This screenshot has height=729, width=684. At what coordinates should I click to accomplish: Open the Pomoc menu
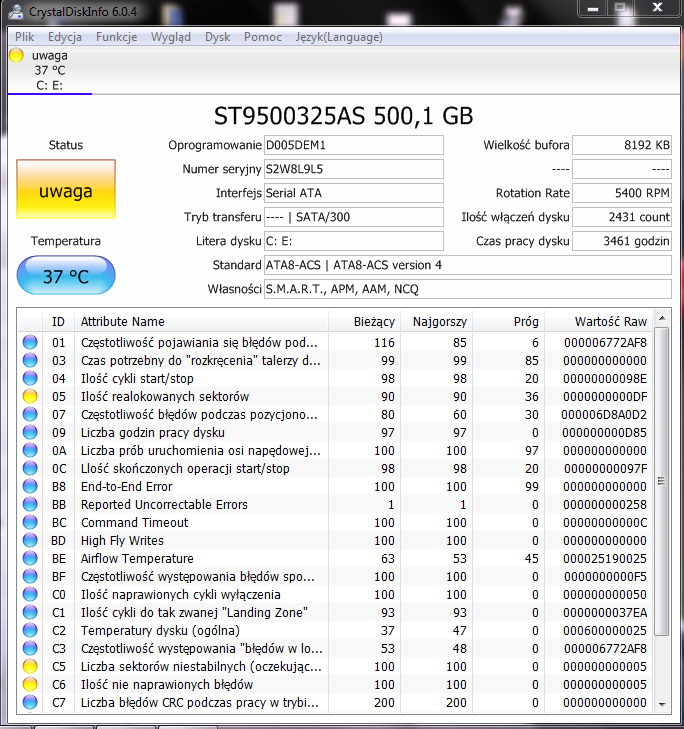click(263, 37)
